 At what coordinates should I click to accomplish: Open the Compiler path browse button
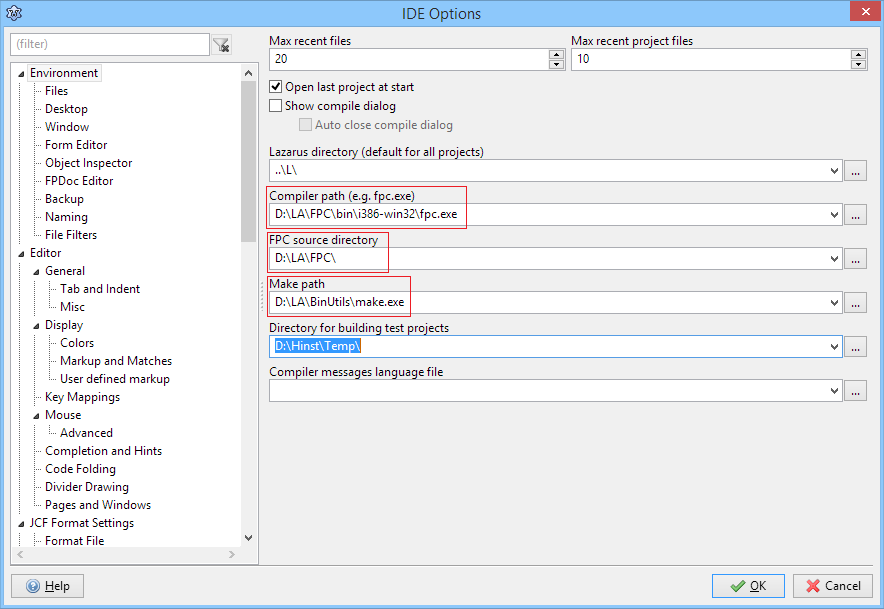(855, 215)
